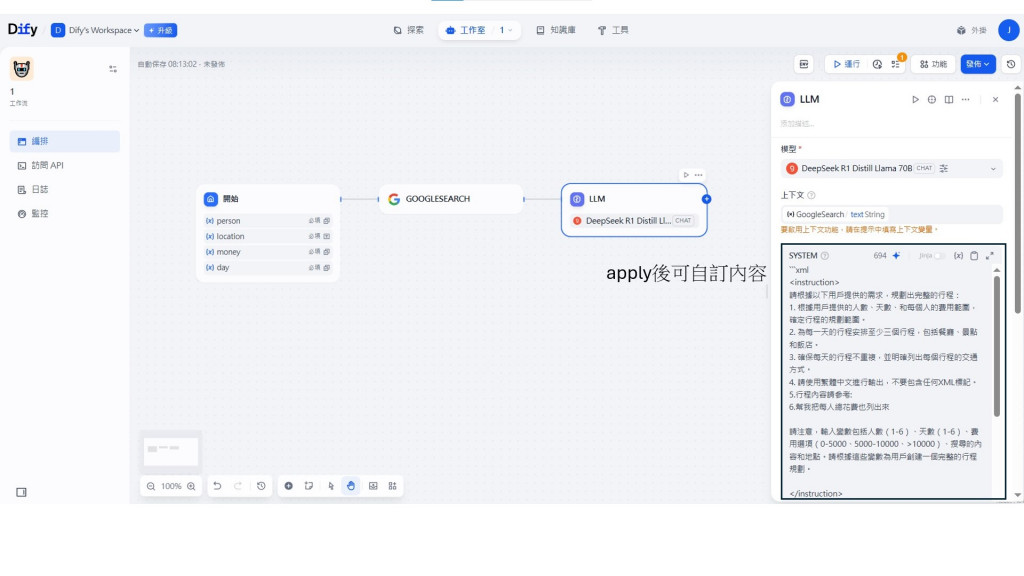This screenshot has width=1024, height=576.
Task: Select 編排 orchestrate in the sidebar
Action: tap(65, 141)
